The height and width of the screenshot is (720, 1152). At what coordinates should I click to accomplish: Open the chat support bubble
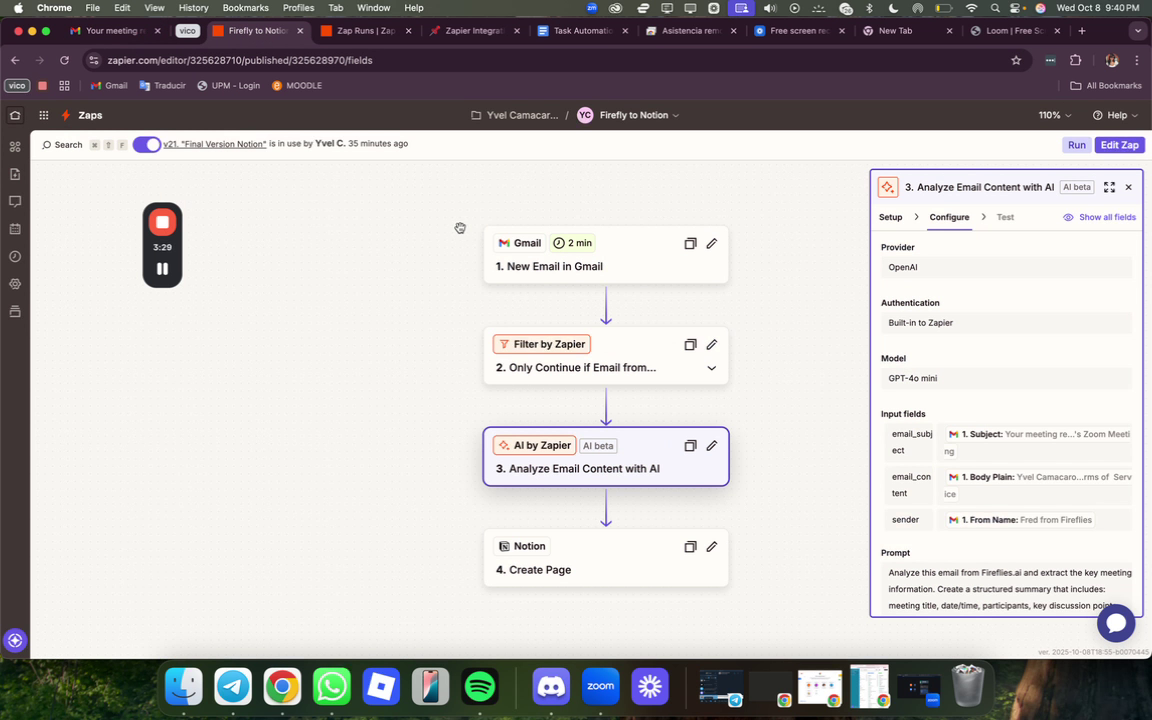(1116, 623)
